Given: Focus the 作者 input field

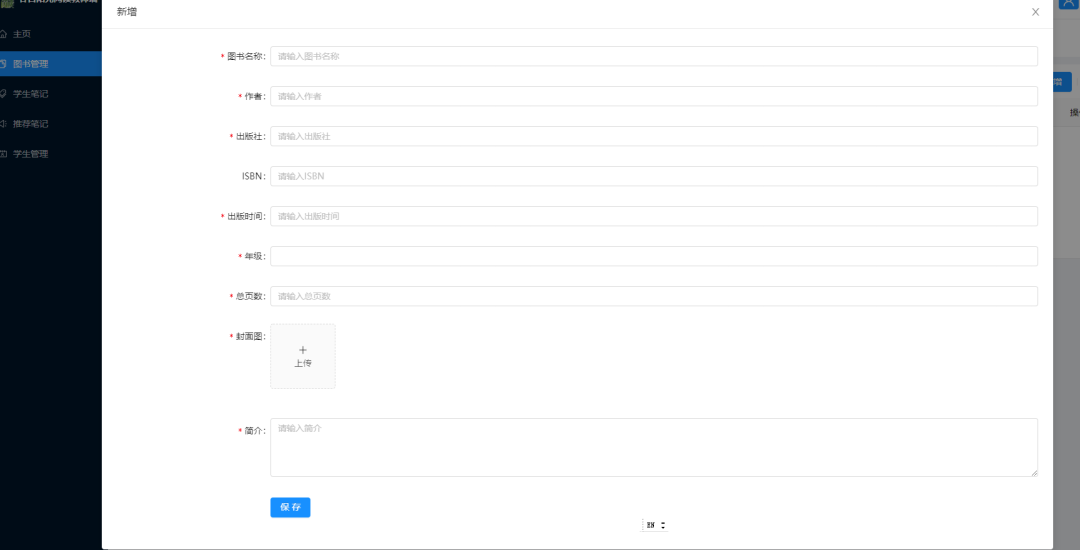Looking at the screenshot, I should [x=654, y=96].
